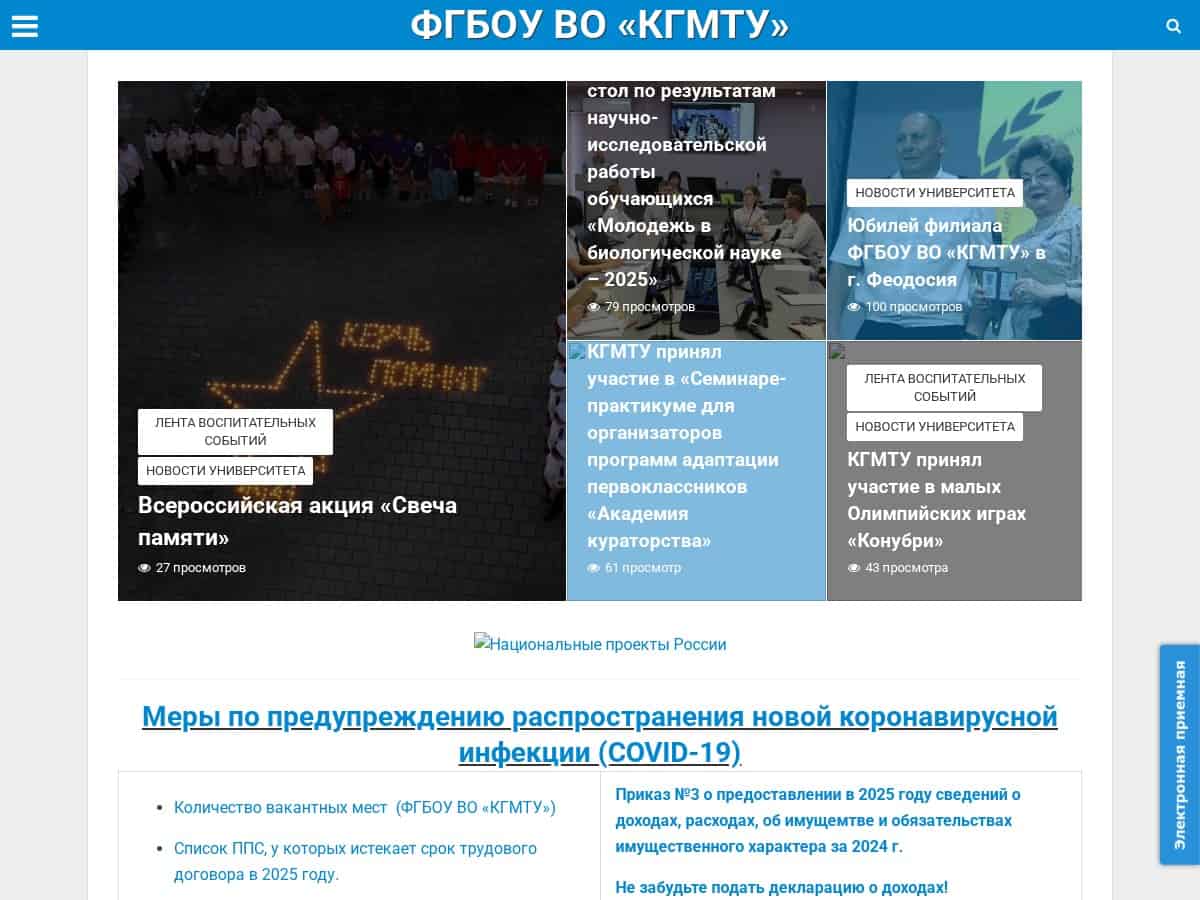Viewport: 1200px width, 900px height.
Task: Click the Национальные проекты России image link
Action: pos(600,644)
